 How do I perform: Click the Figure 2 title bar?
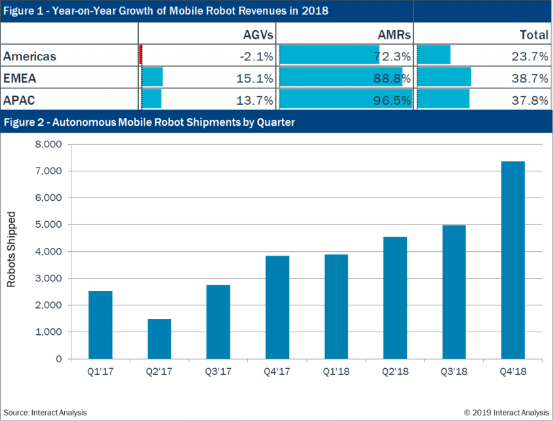click(x=276, y=122)
